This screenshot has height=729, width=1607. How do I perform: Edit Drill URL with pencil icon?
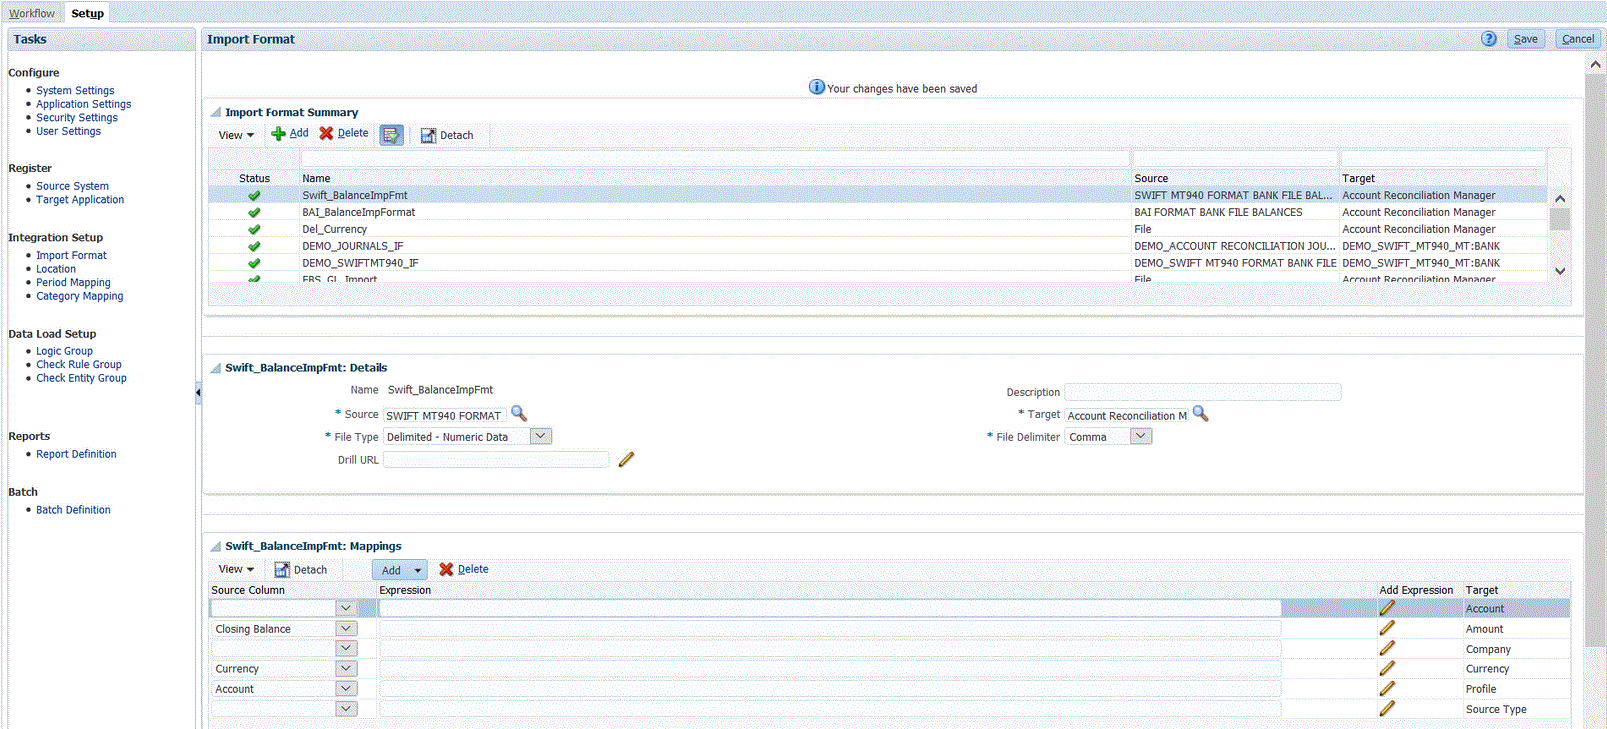[x=626, y=459]
